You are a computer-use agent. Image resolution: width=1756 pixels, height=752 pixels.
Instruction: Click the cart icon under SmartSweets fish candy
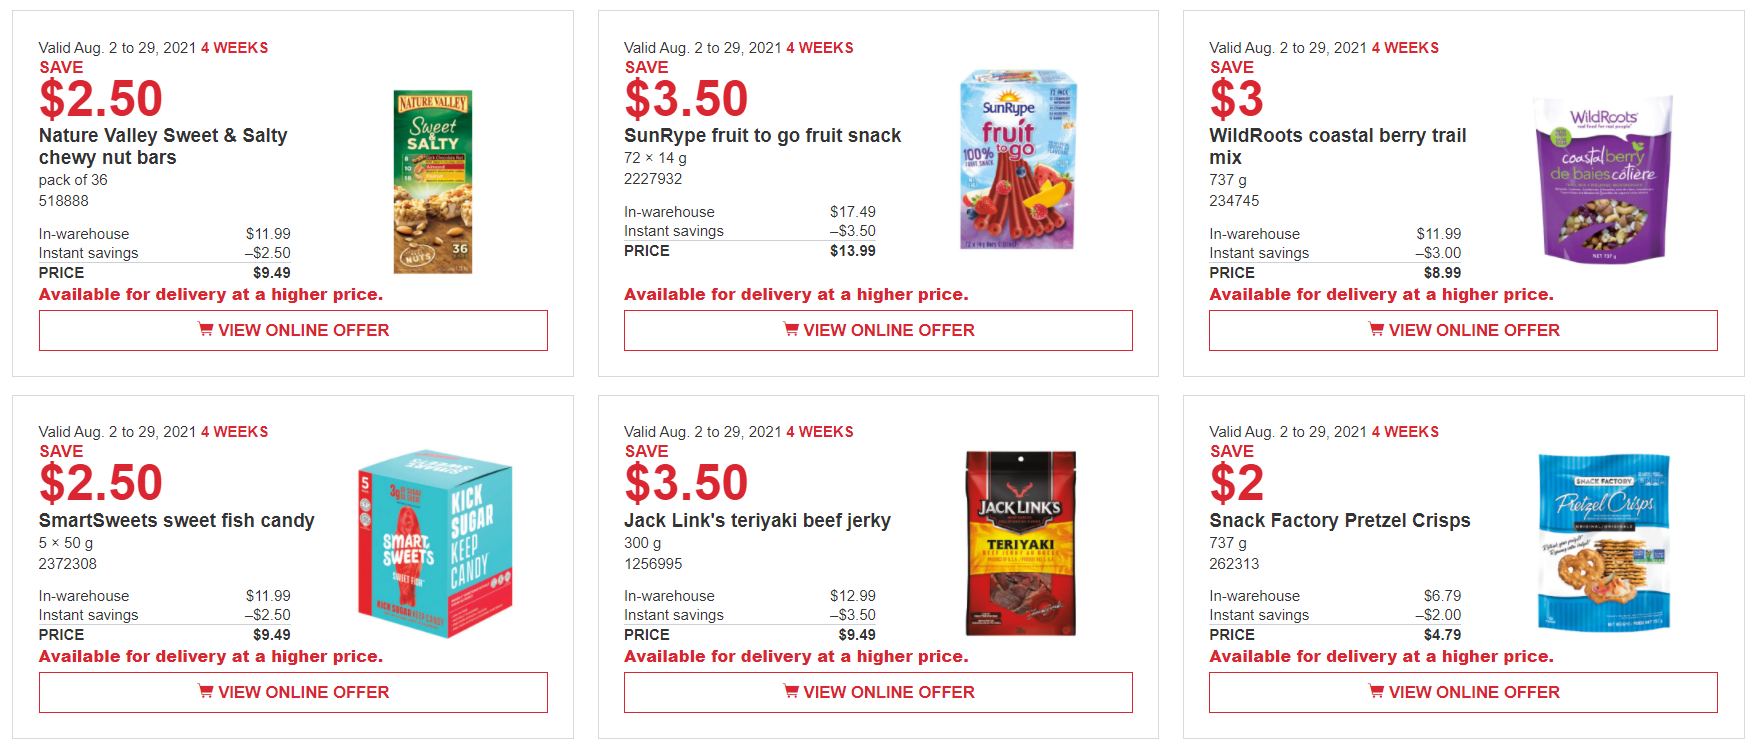pos(205,691)
